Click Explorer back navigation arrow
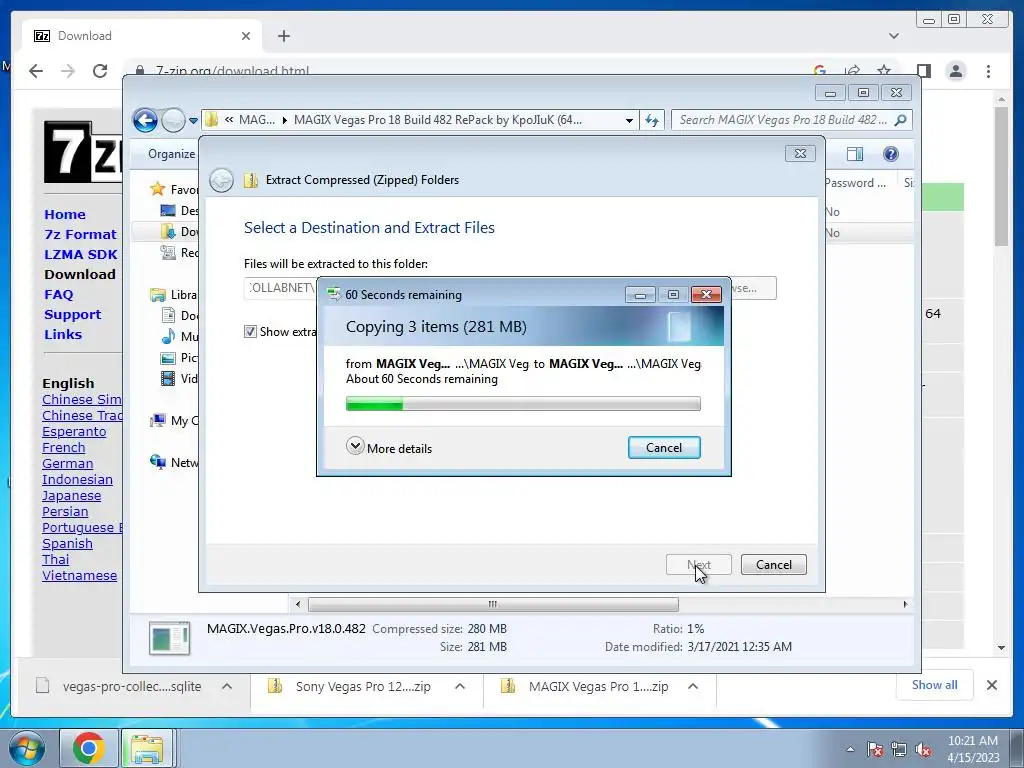 145,120
